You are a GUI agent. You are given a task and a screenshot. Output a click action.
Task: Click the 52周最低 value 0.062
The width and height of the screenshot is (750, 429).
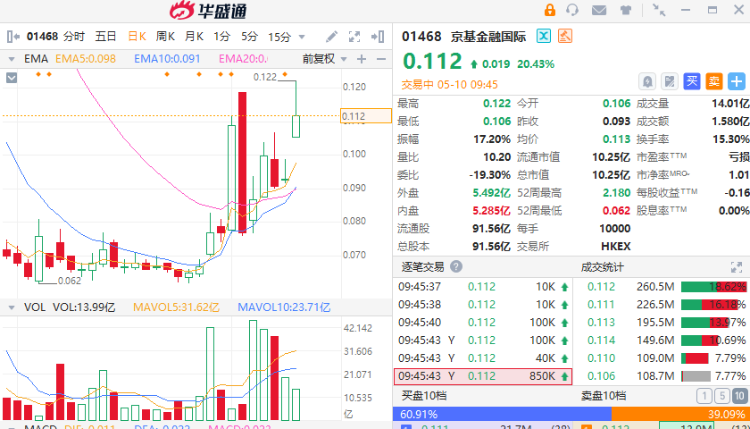617,210
